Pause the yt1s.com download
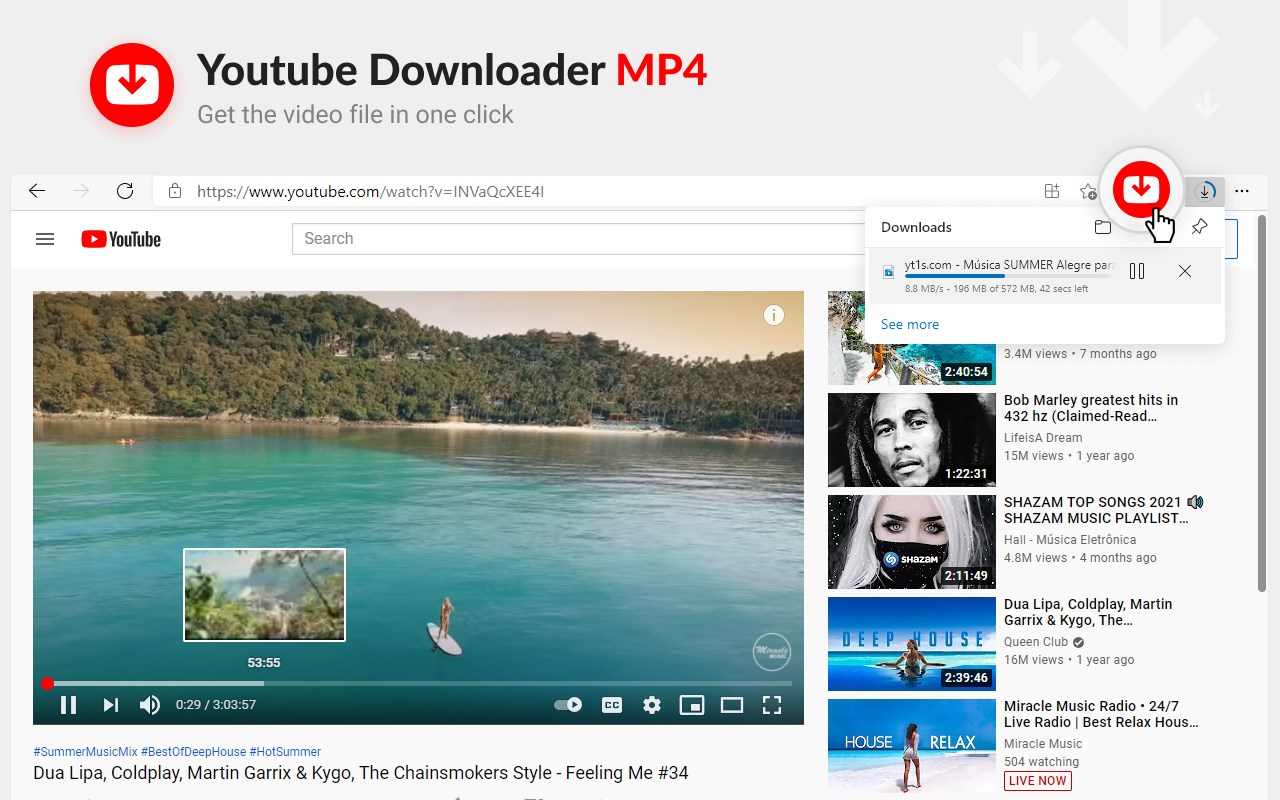Viewport: 1280px width, 800px height. (x=1137, y=271)
